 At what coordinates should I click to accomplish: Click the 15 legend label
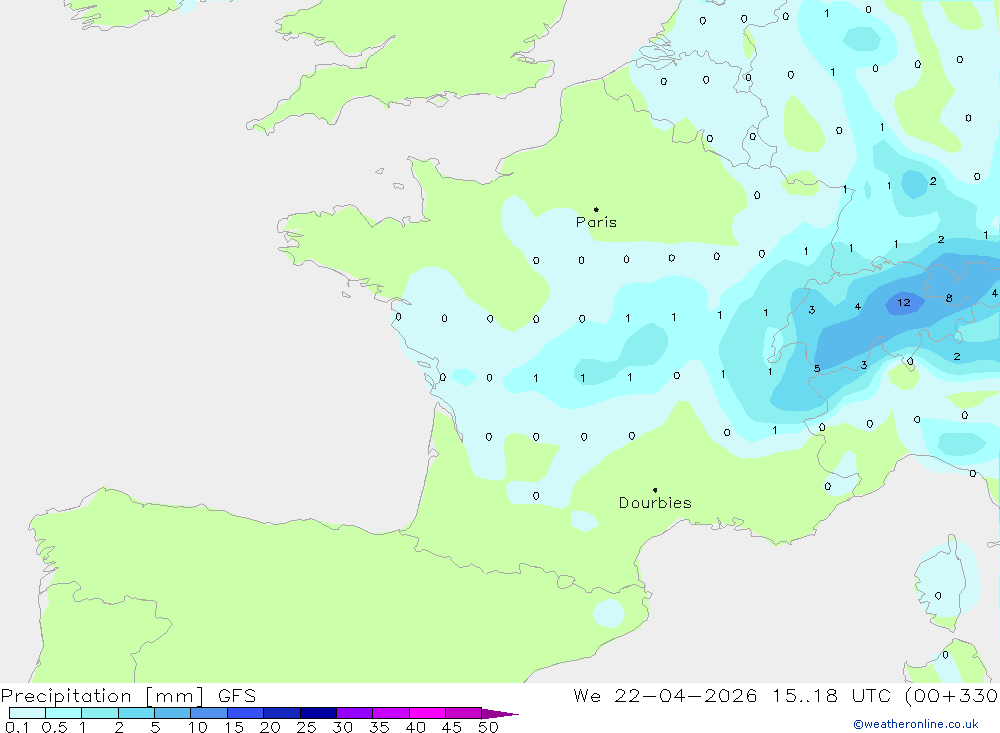(234, 727)
